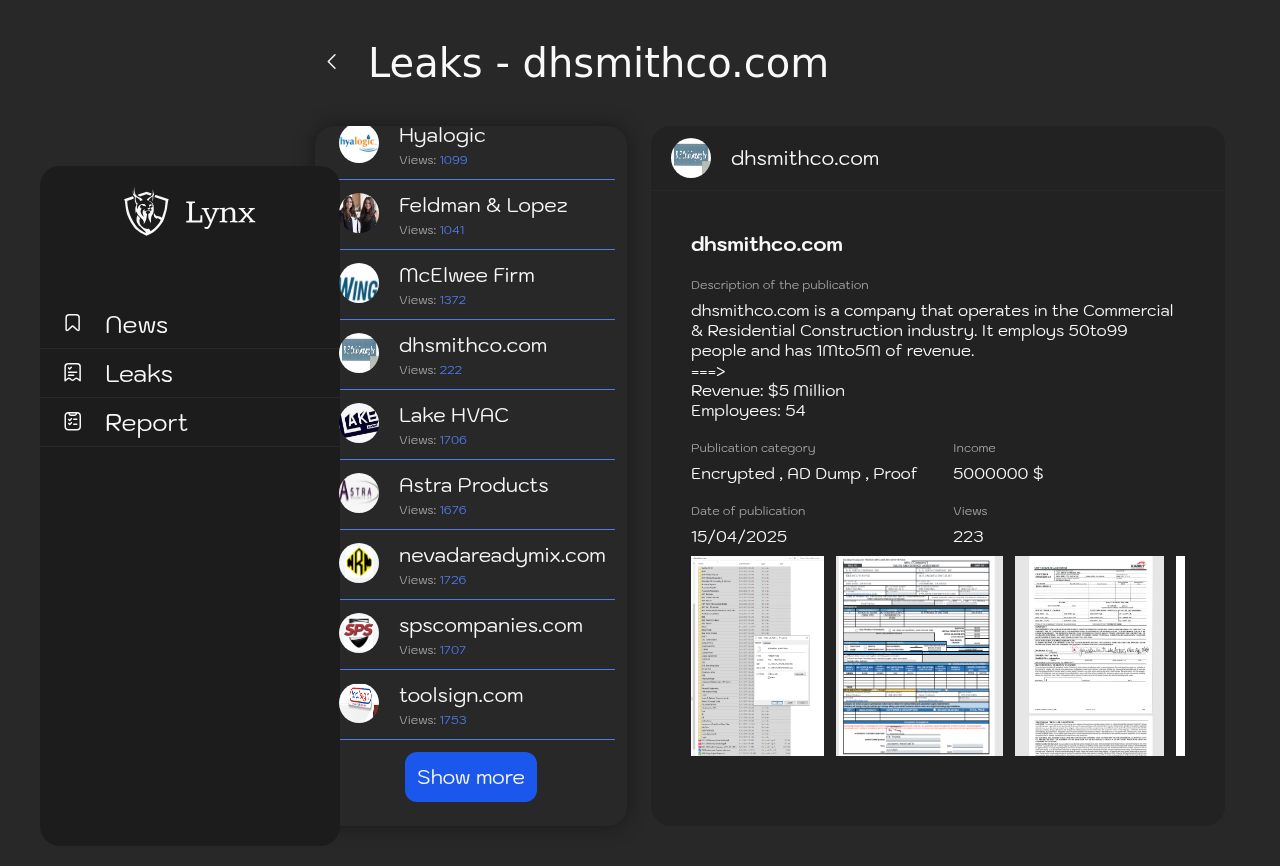1280x866 pixels.
Task: Click McElwee Firm avatar
Action: tap(359, 283)
